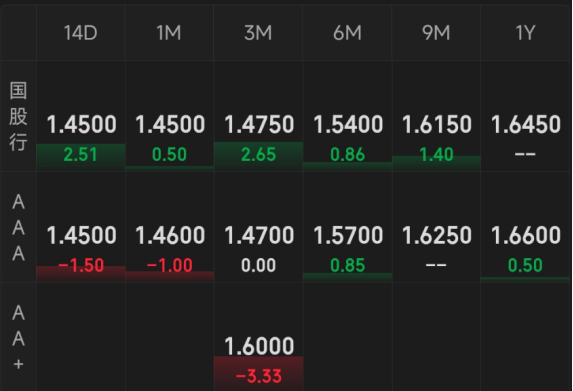The image size is (573, 391).
Task: Click the AAA row label
Action: 18,227
